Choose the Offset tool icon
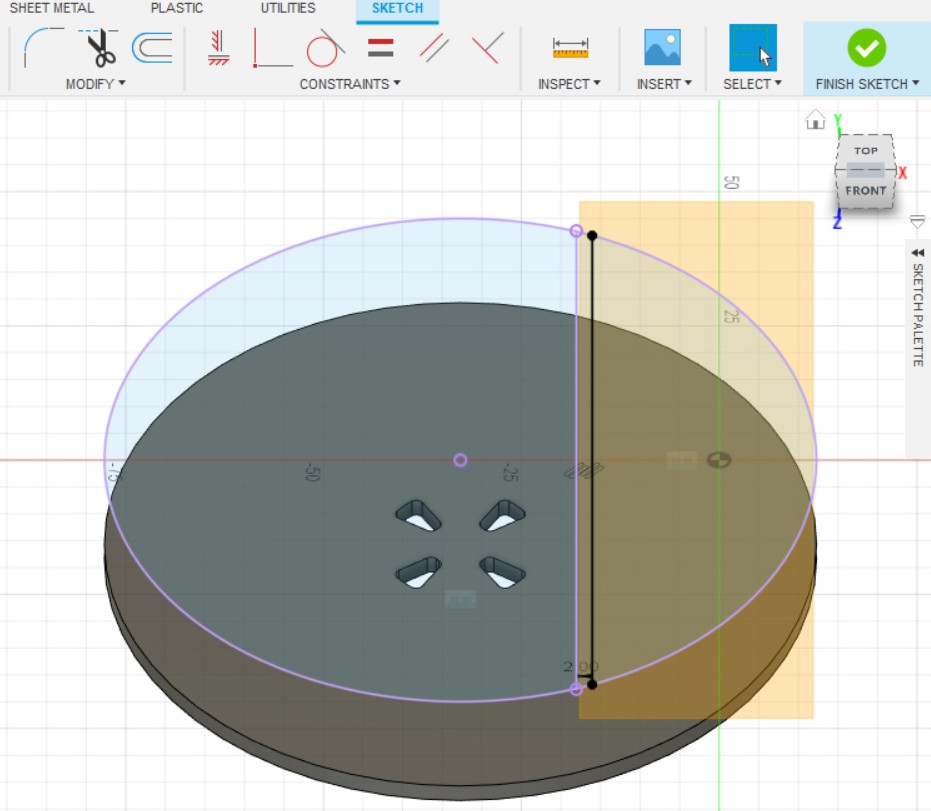The height and width of the screenshot is (811, 931). tap(152, 47)
